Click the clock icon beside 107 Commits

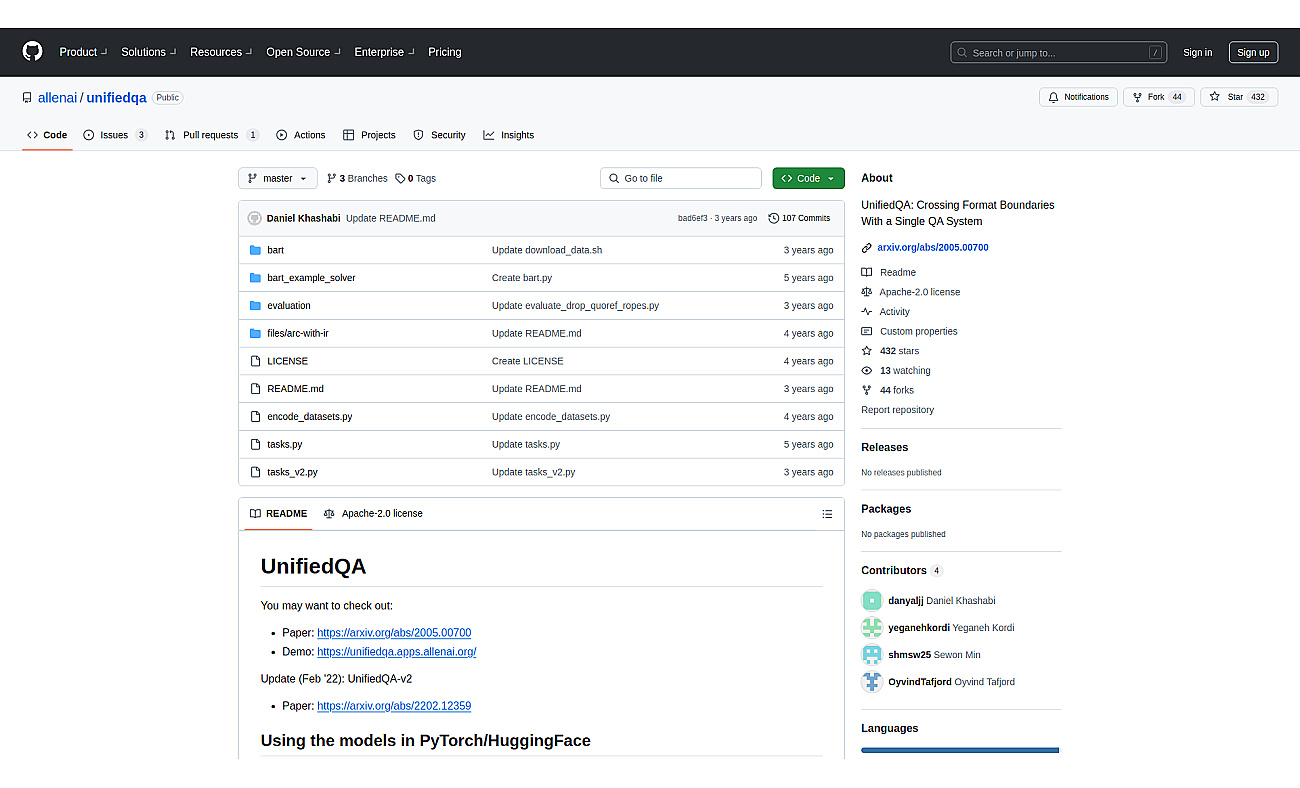[x=774, y=218]
